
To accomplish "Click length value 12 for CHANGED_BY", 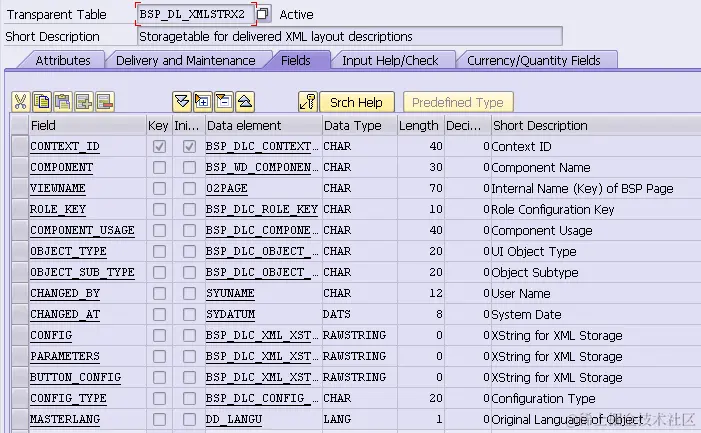I will click(x=436, y=294).
